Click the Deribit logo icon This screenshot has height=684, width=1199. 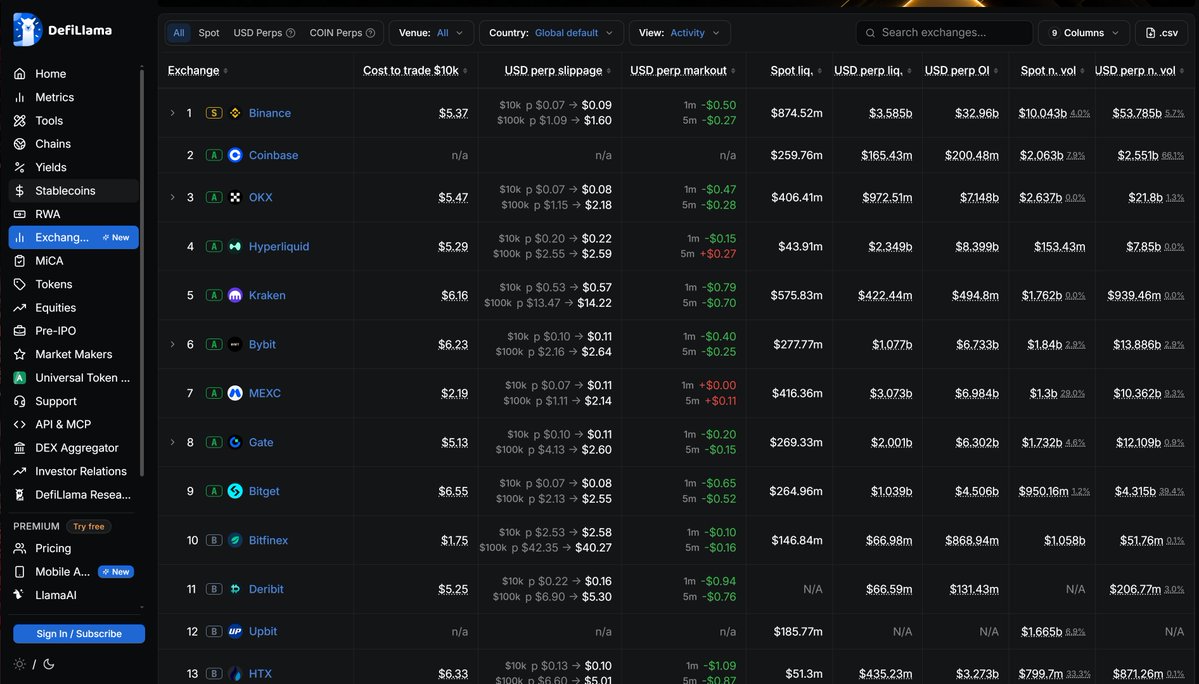(x=235, y=588)
